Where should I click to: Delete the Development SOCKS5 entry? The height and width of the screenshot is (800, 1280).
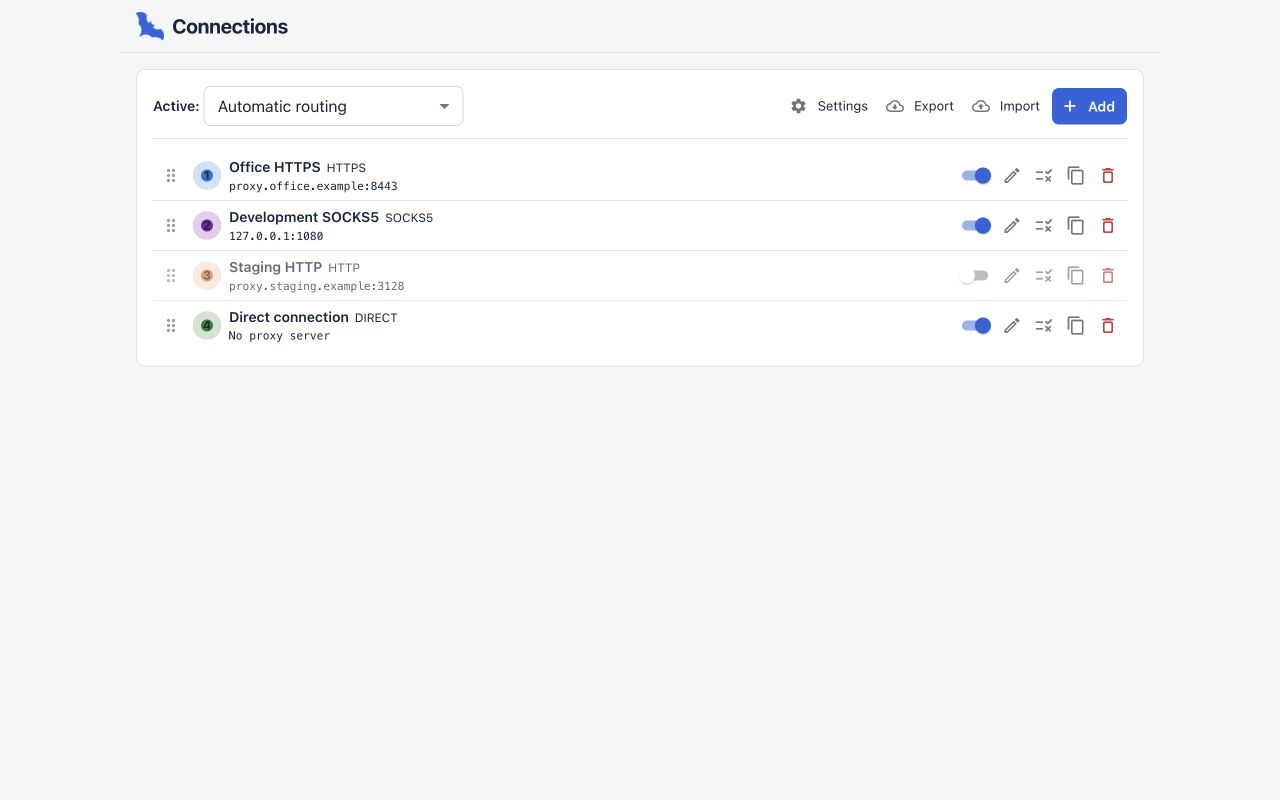pos(1108,226)
